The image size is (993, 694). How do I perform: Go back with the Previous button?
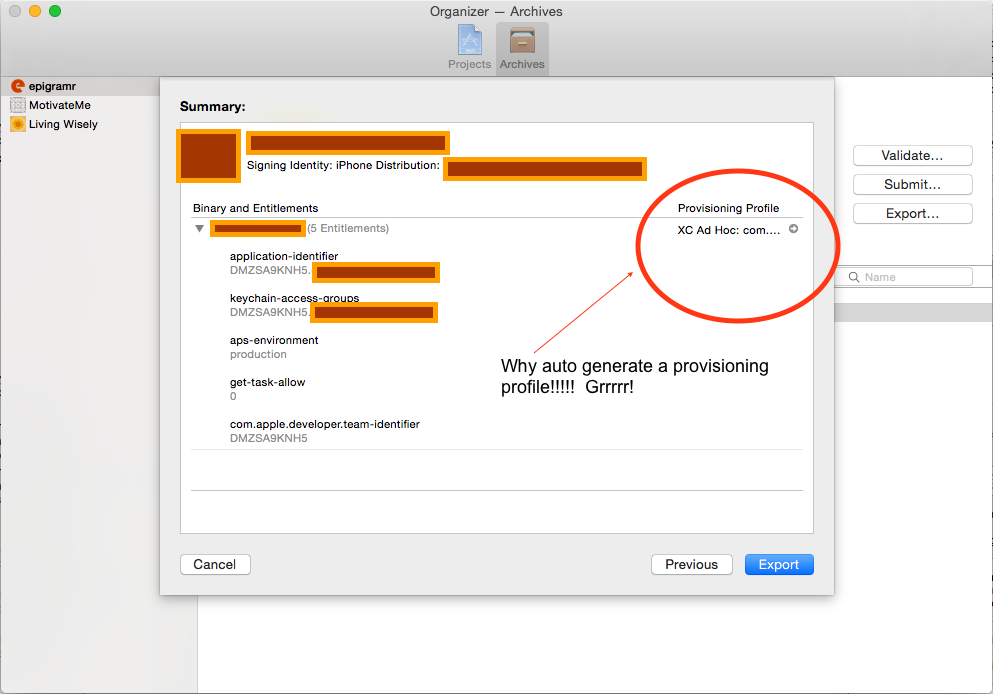click(692, 565)
